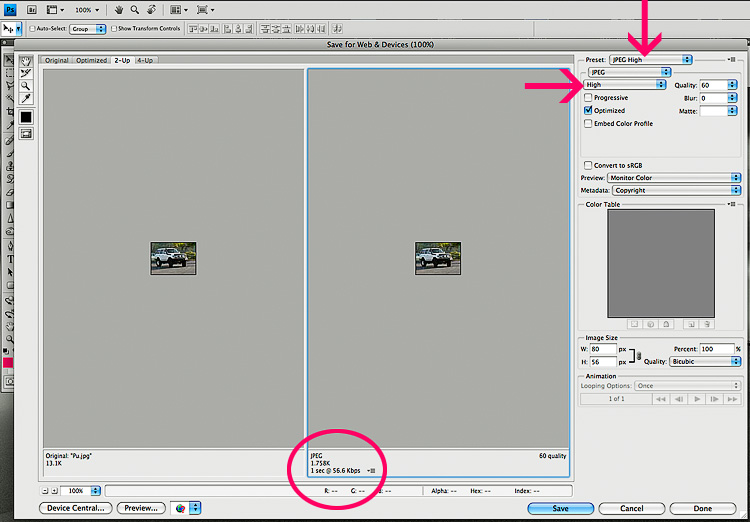Click the image width input field
The width and height of the screenshot is (750, 522).
(x=602, y=349)
